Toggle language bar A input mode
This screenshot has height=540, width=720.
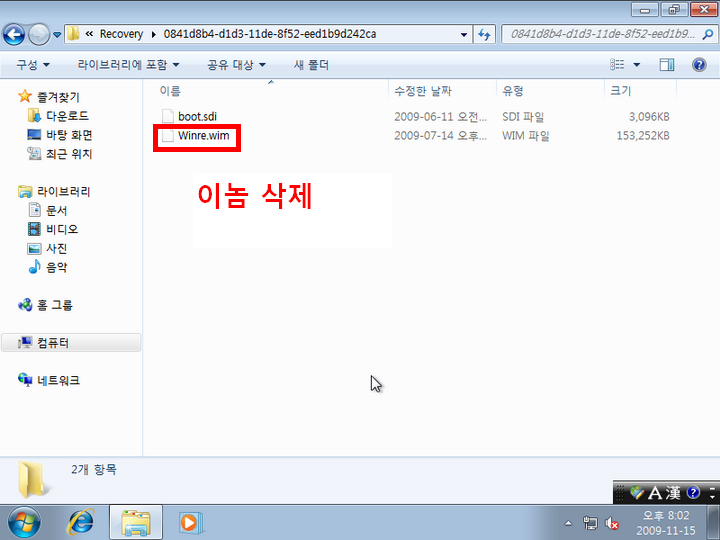[x=655, y=493]
